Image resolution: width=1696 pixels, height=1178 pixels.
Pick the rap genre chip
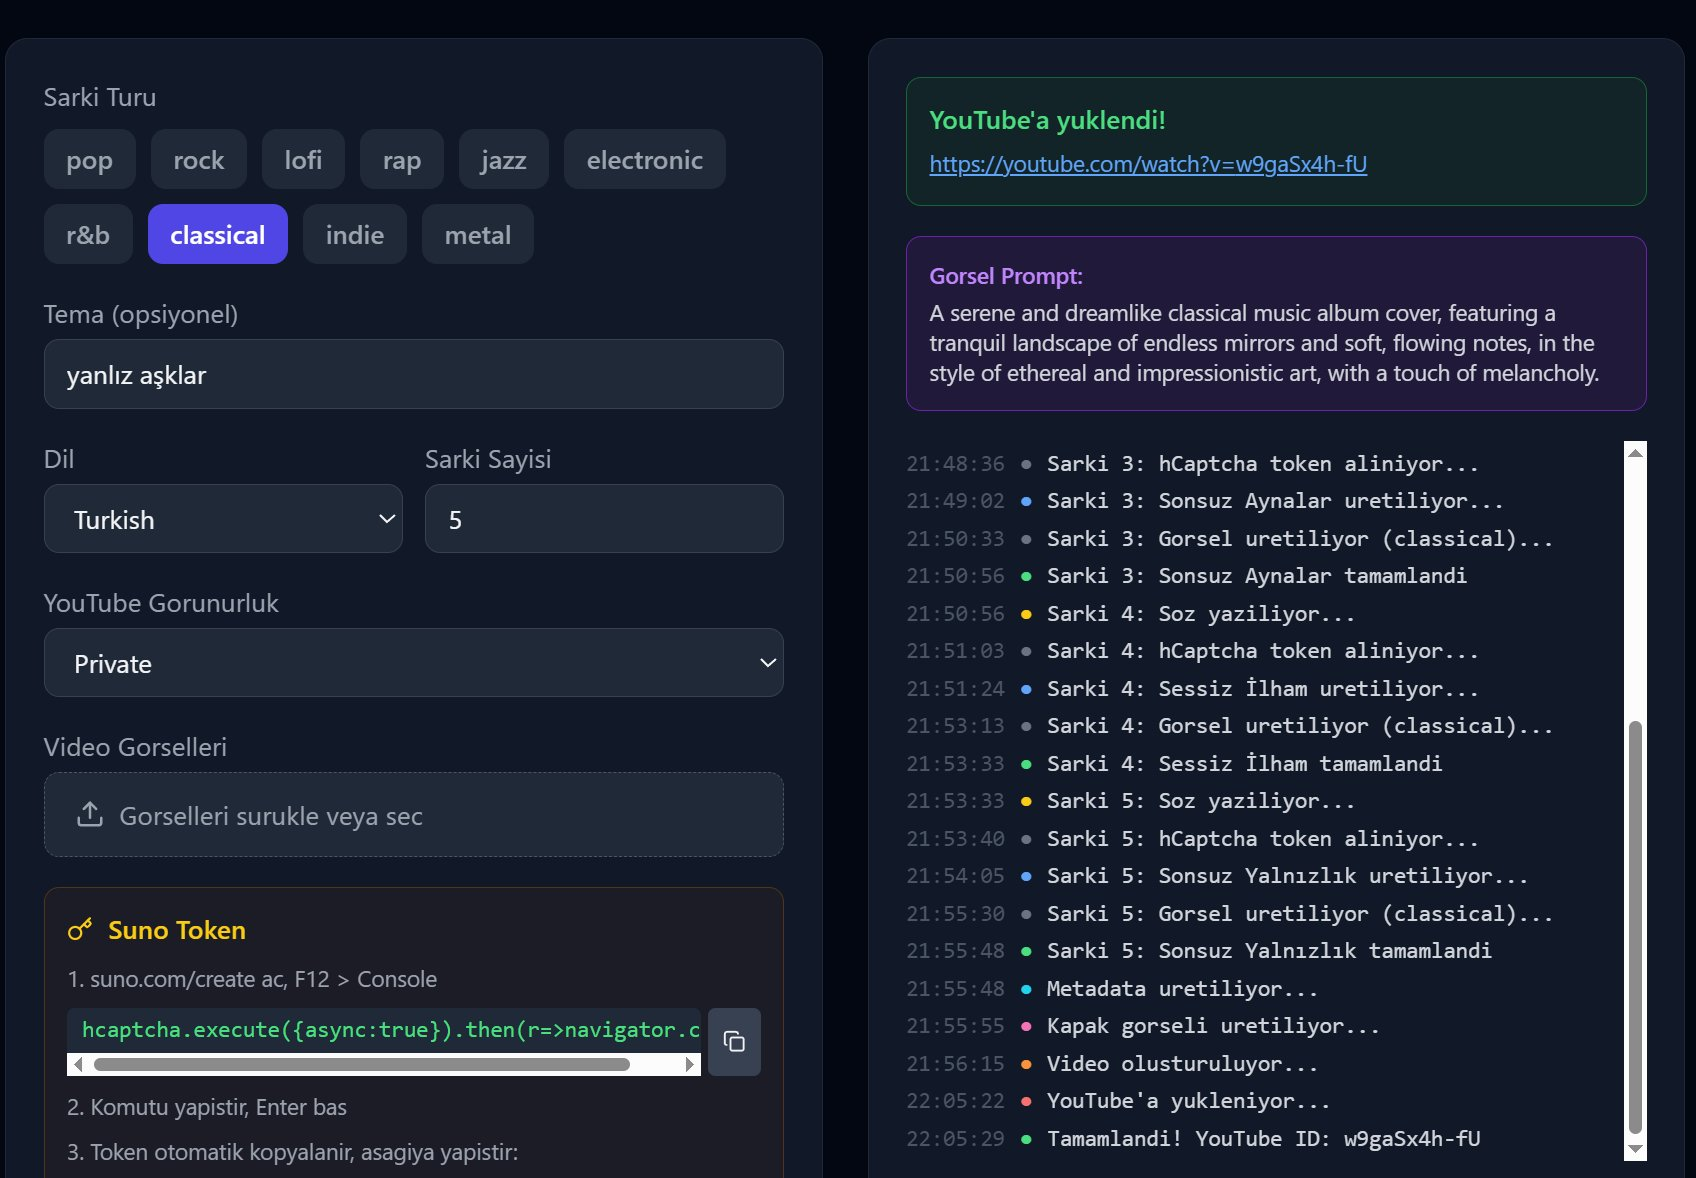(401, 159)
